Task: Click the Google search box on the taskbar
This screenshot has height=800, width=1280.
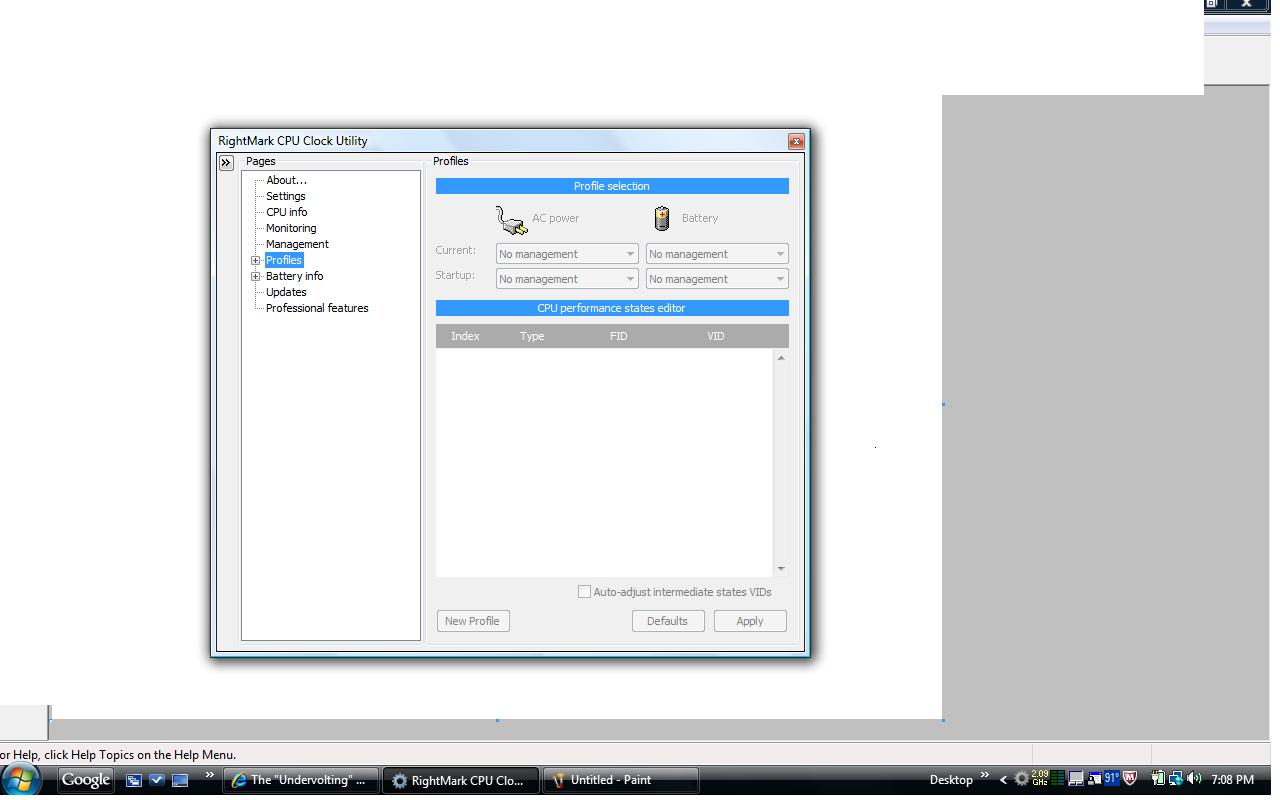Action: click(x=85, y=780)
